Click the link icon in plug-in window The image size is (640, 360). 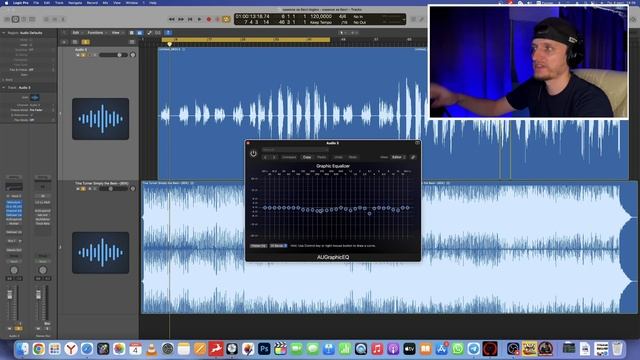(x=413, y=157)
